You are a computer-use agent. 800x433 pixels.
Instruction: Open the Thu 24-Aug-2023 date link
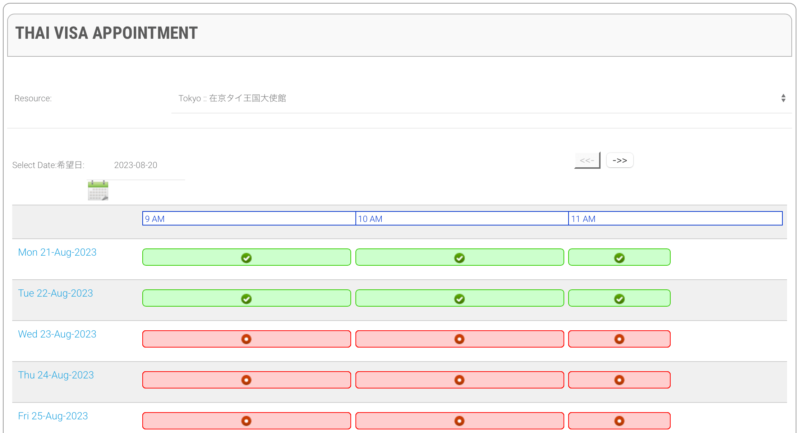coord(56,375)
